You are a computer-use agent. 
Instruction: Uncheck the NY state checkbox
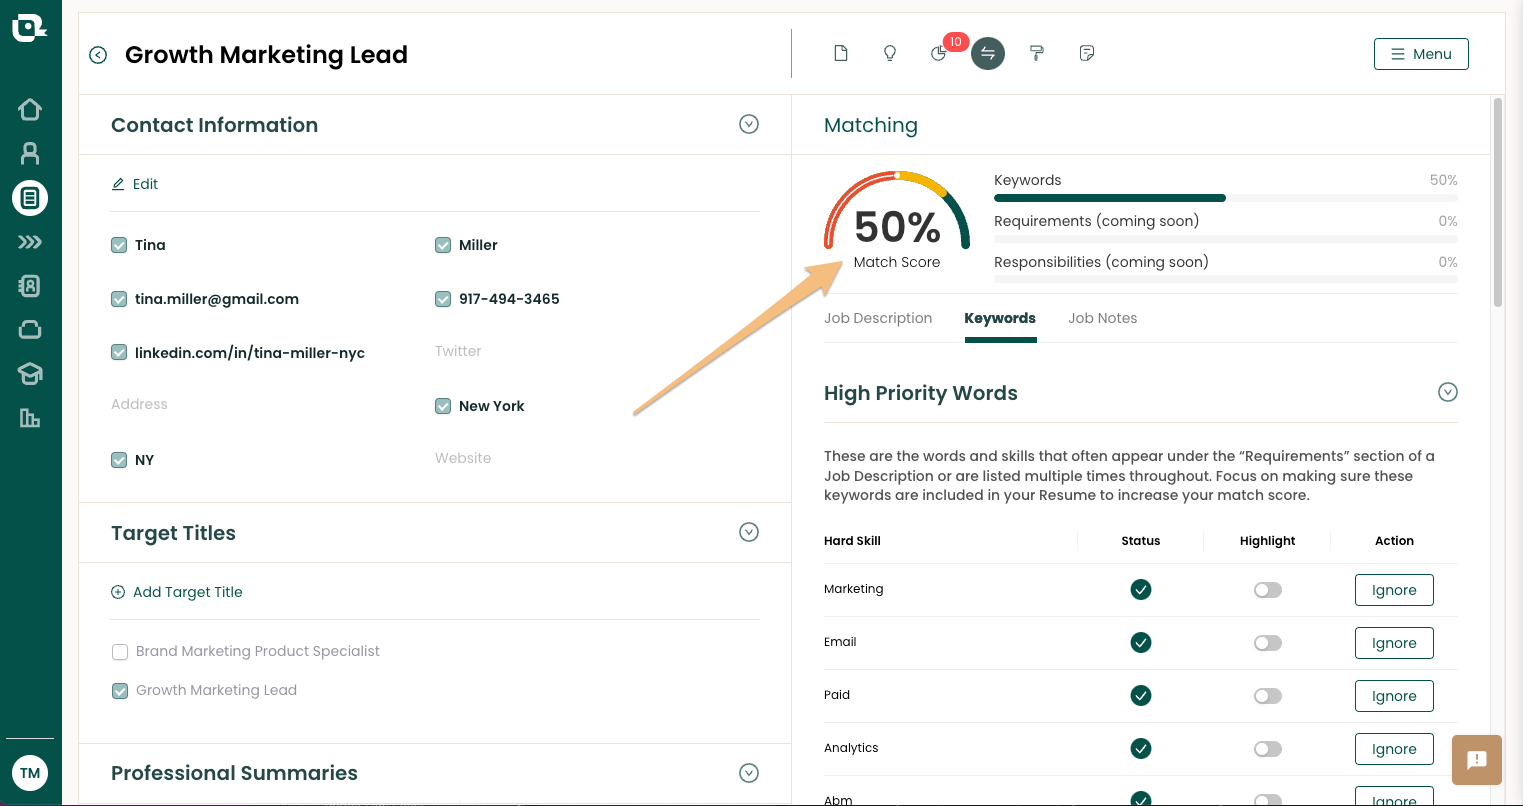(x=119, y=460)
